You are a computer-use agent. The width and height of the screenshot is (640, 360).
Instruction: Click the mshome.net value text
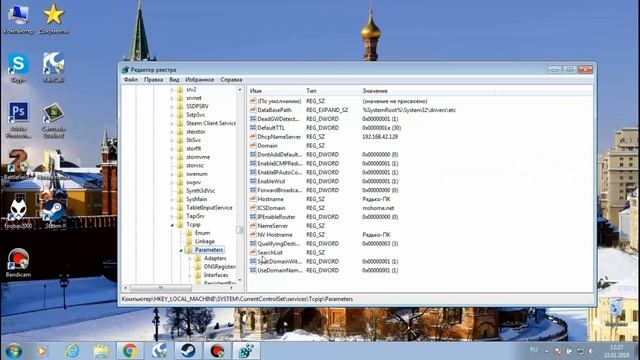(378, 208)
